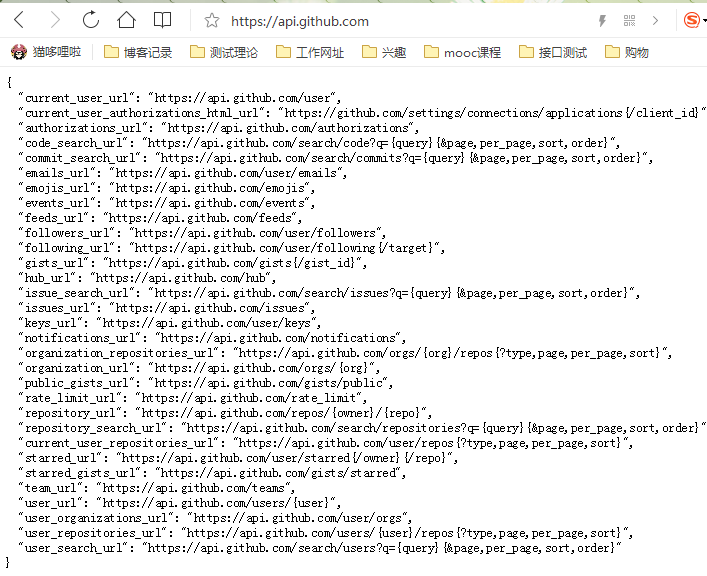Click the "current_user_repositories_url" line
Image resolution: width=707 pixels, height=576 pixels.
pyautogui.click(x=326, y=443)
